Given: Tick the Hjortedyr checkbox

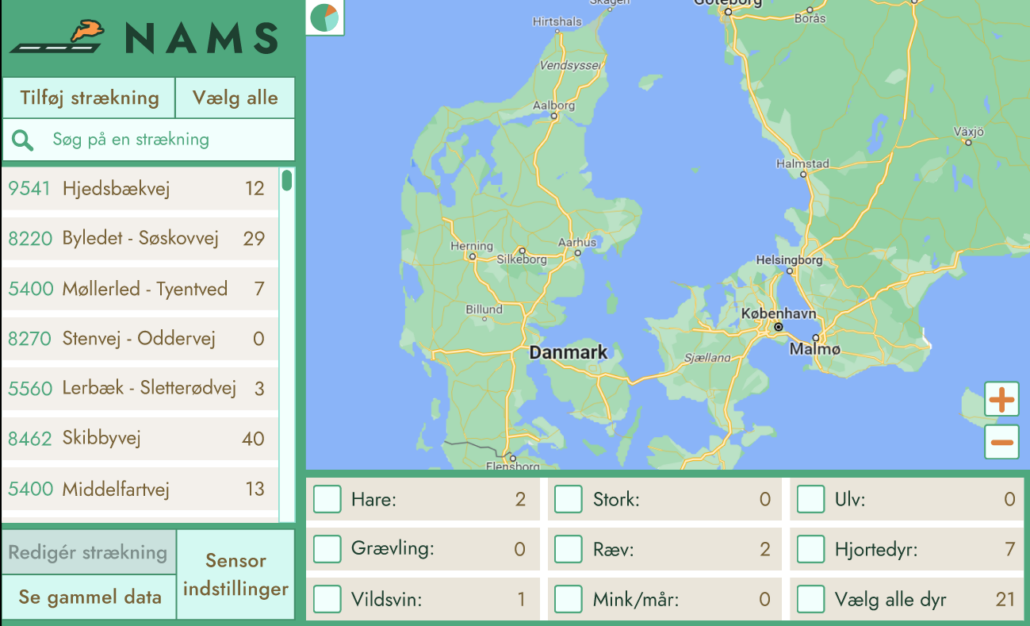Looking at the screenshot, I should pyautogui.click(x=810, y=549).
